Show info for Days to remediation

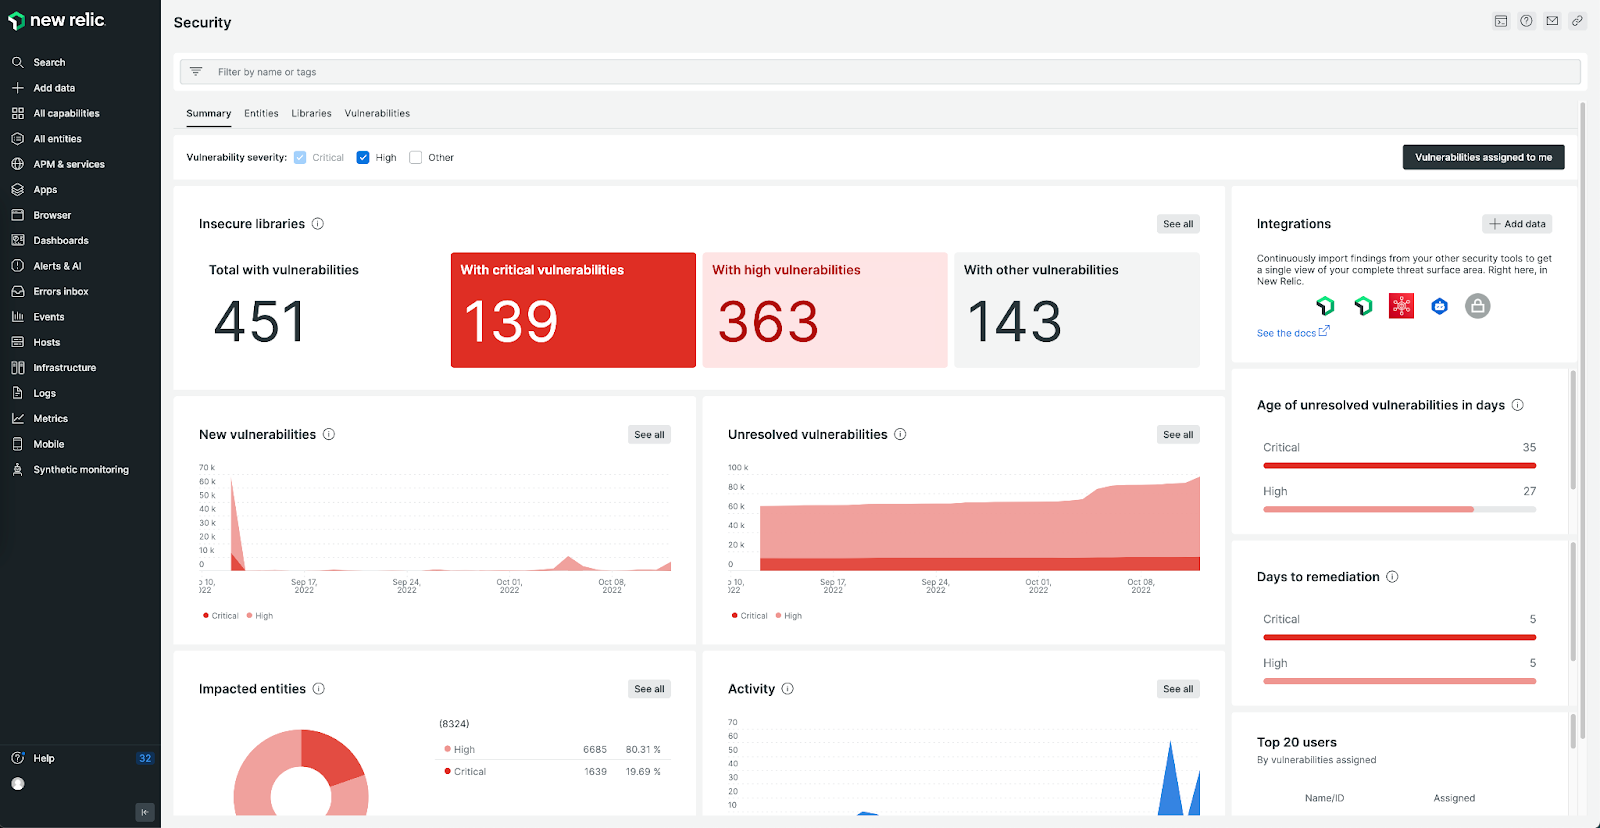(1392, 577)
